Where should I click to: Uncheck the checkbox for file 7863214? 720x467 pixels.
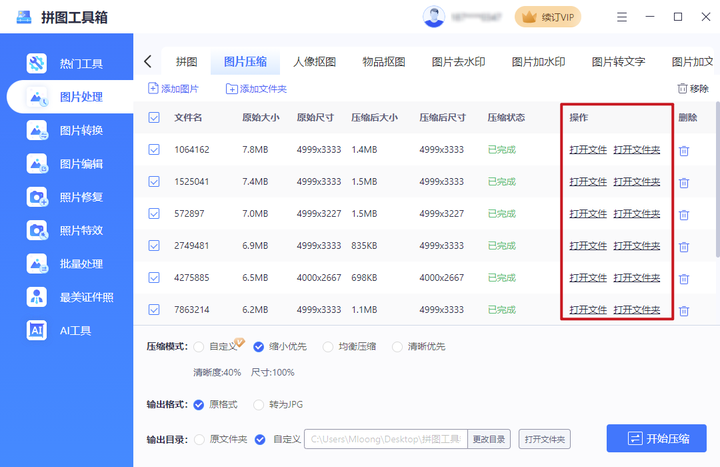(x=154, y=309)
